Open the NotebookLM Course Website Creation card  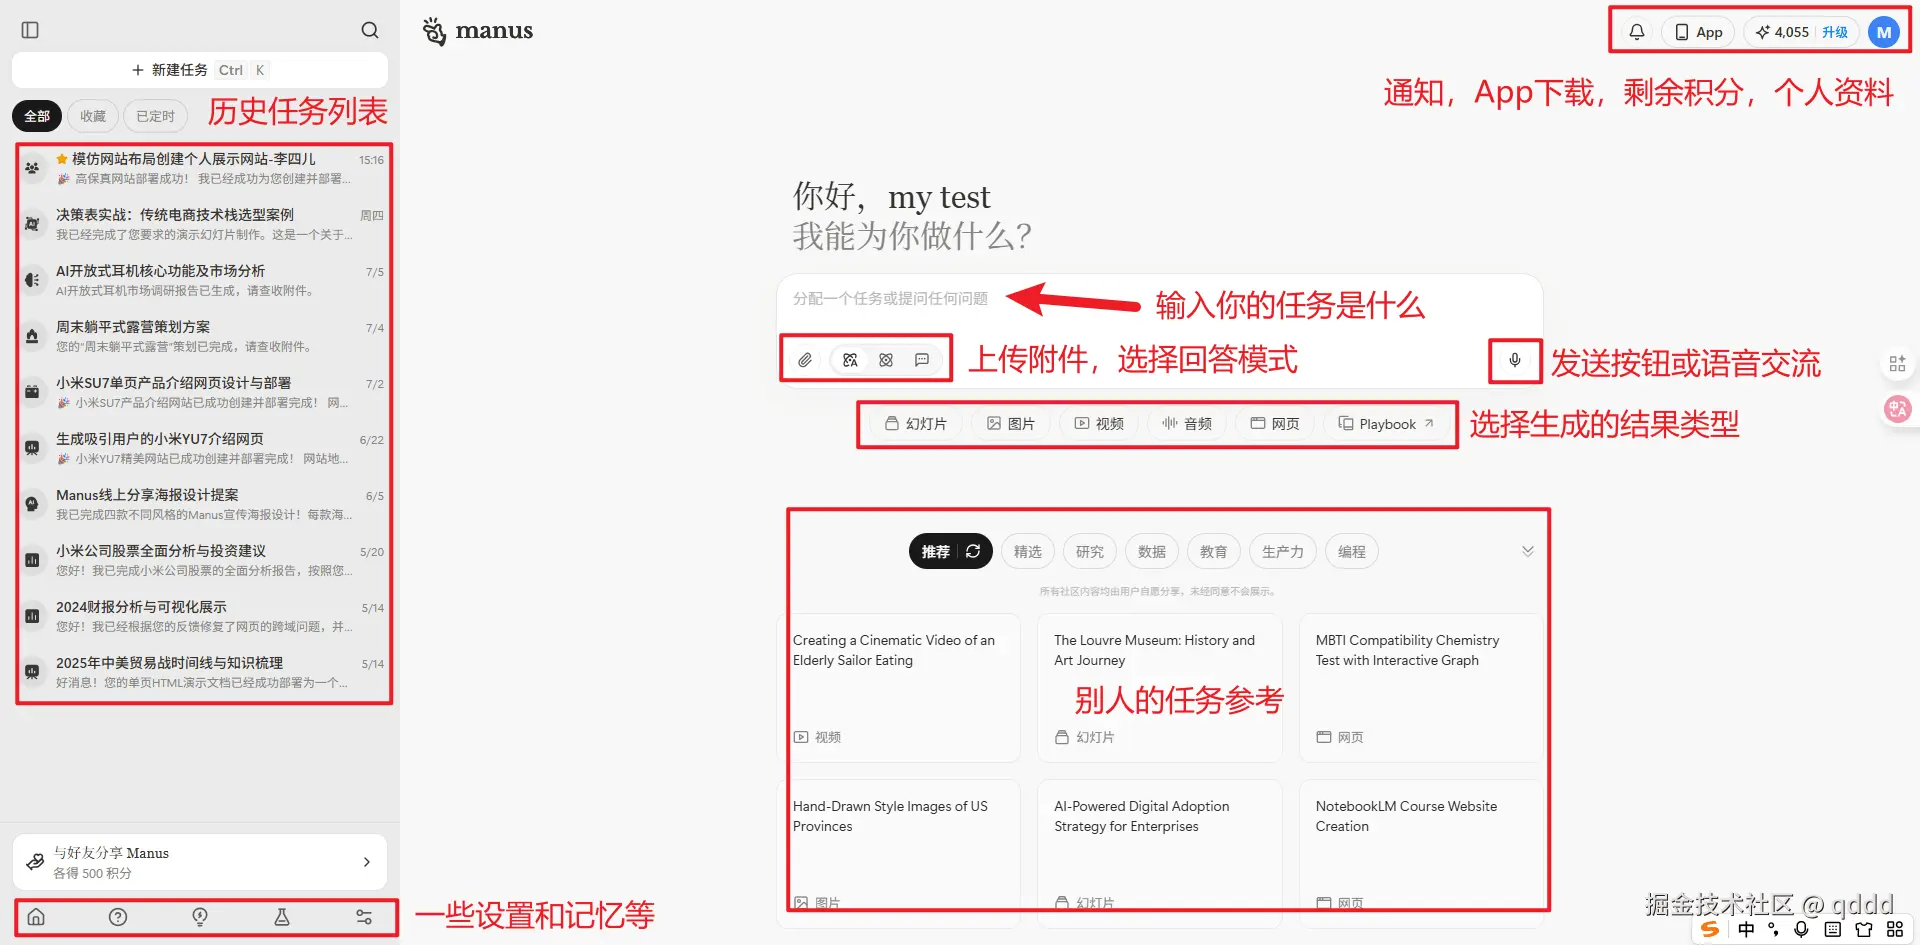click(x=1421, y=853)
